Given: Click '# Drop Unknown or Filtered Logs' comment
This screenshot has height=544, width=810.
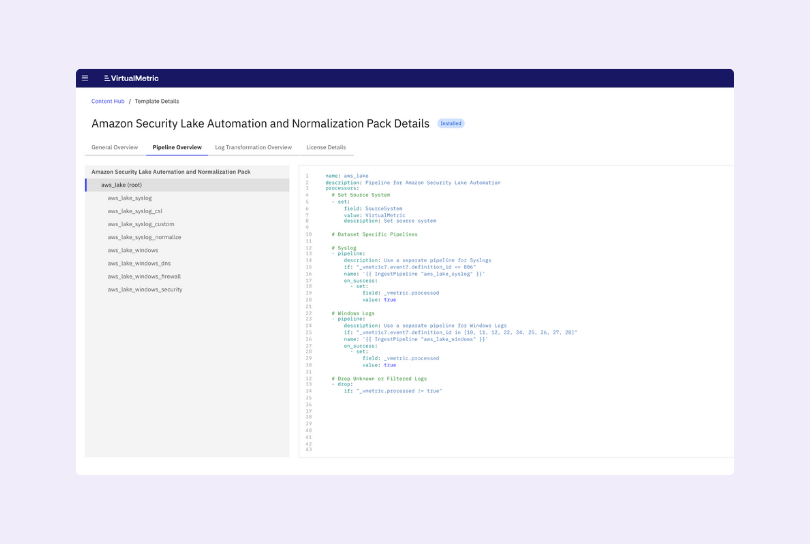Looking at the screenshot, I should point(379,379).
